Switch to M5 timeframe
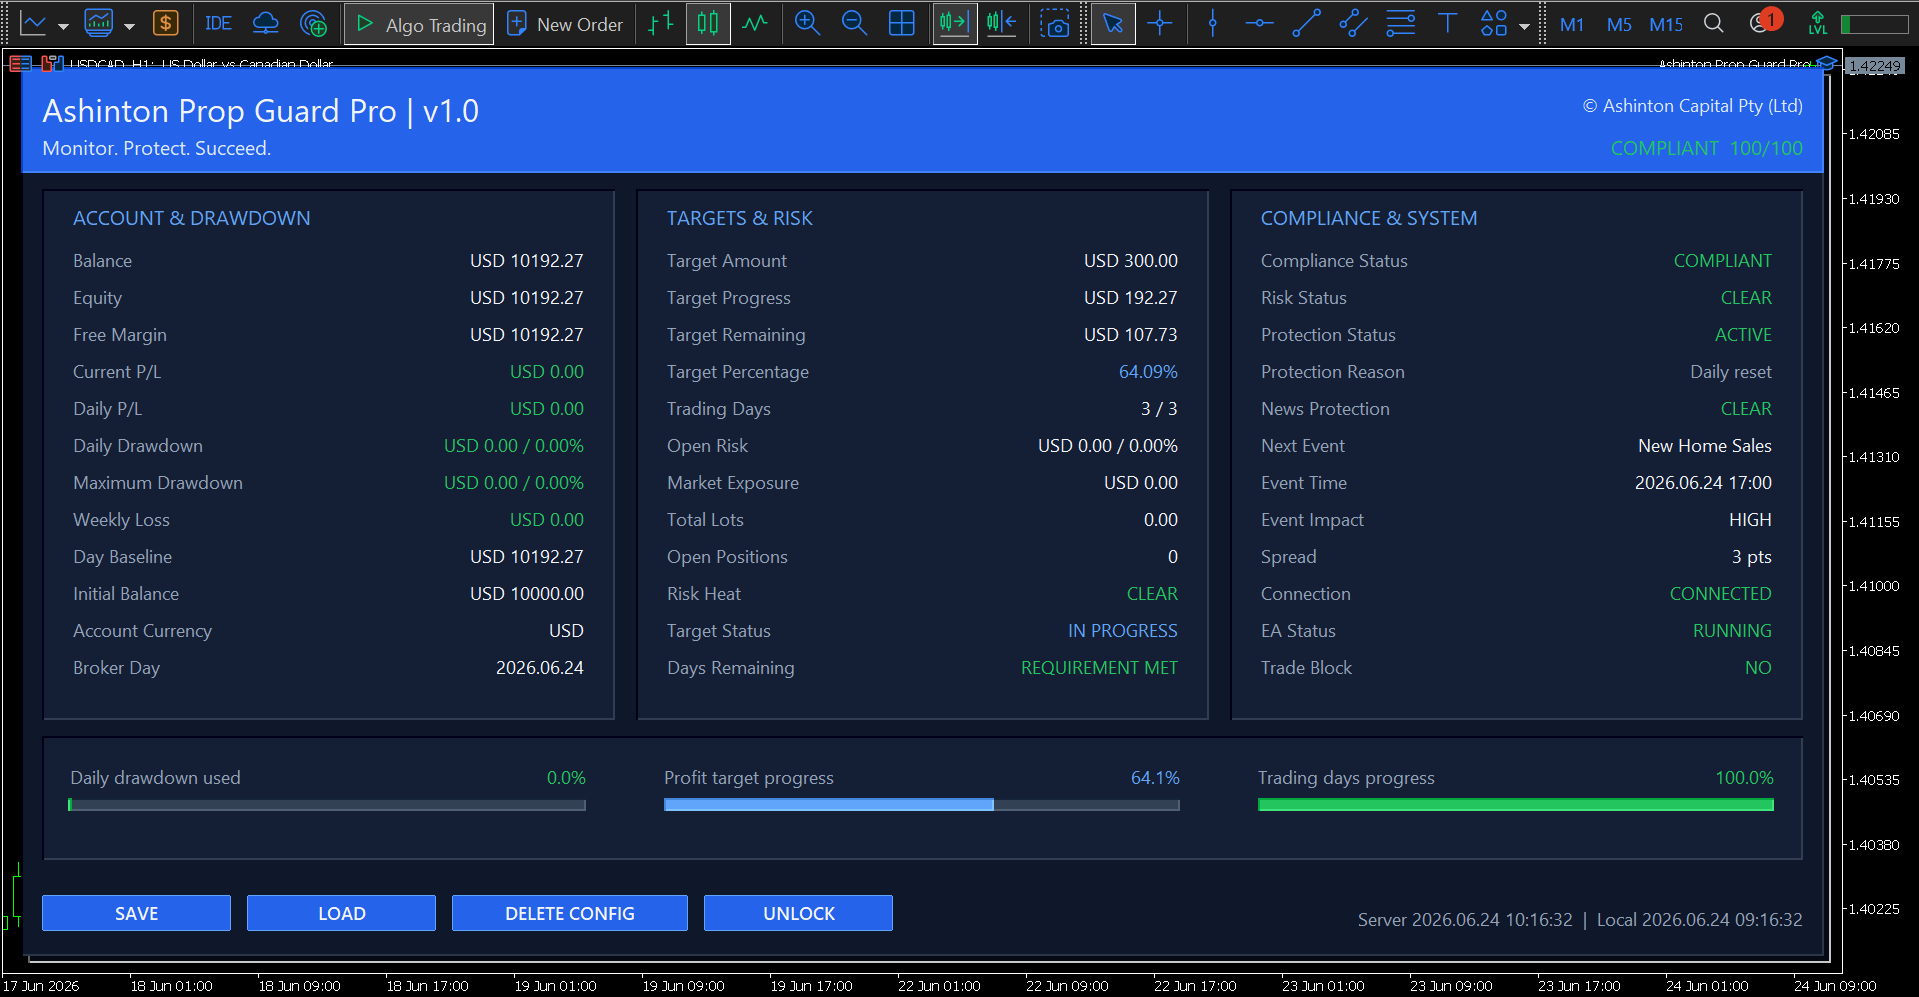Screen dimensions: 1919x997 tap(1619, 24)
